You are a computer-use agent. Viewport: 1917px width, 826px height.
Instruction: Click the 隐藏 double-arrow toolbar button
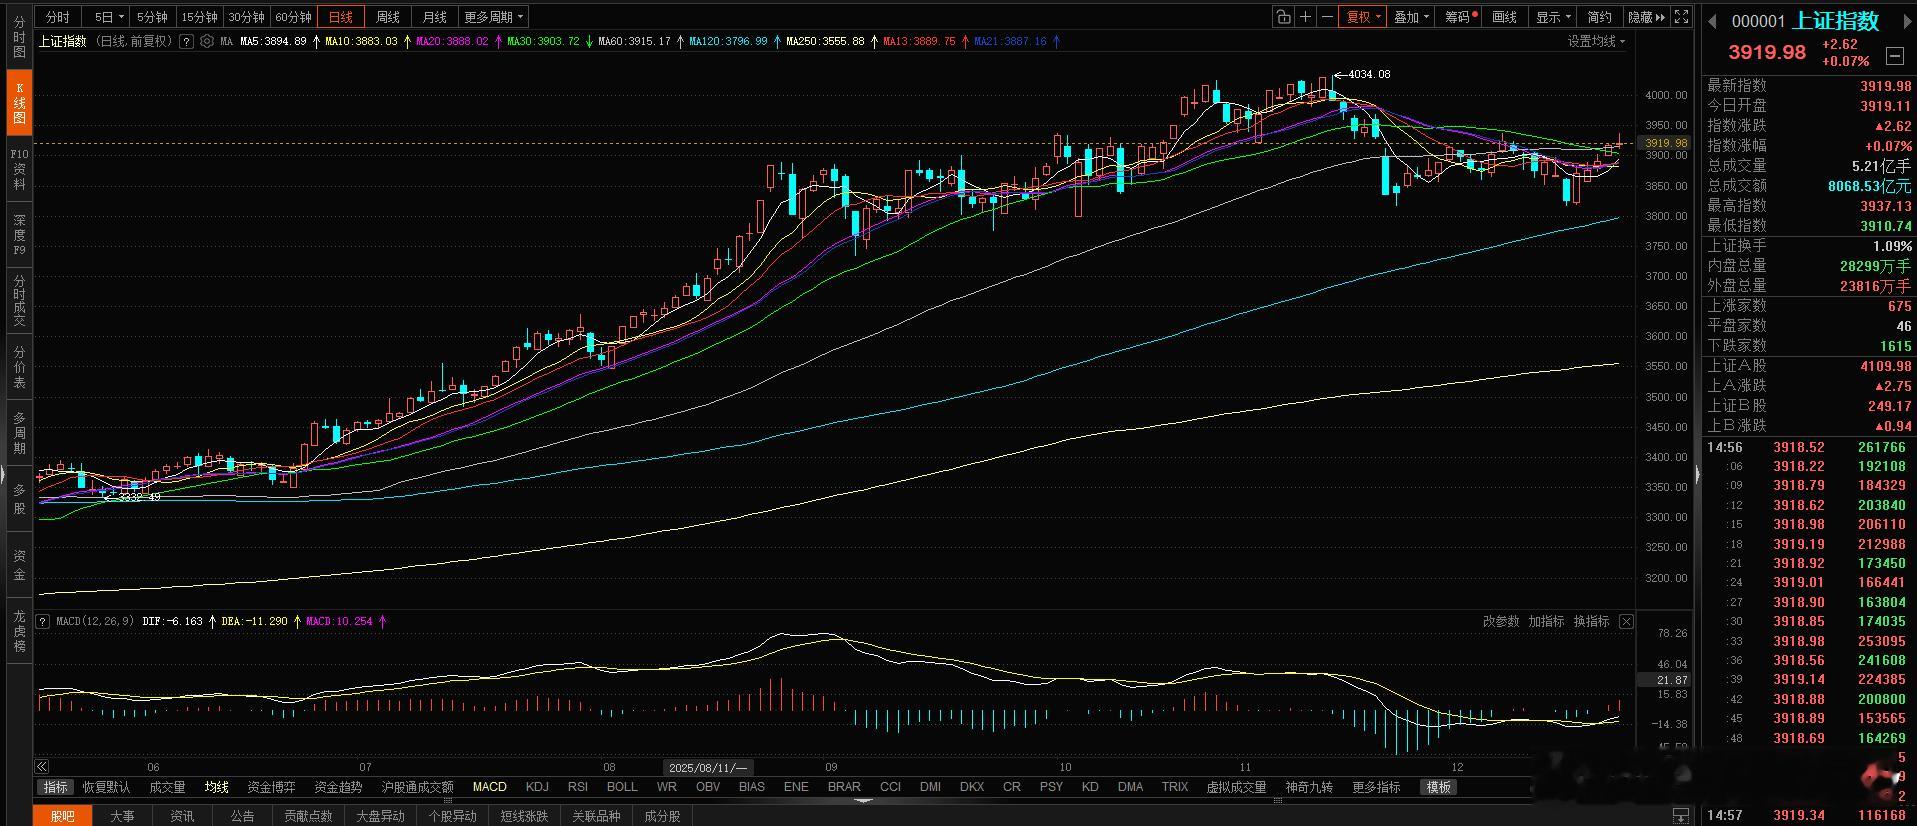click(x=1646, y=17)
